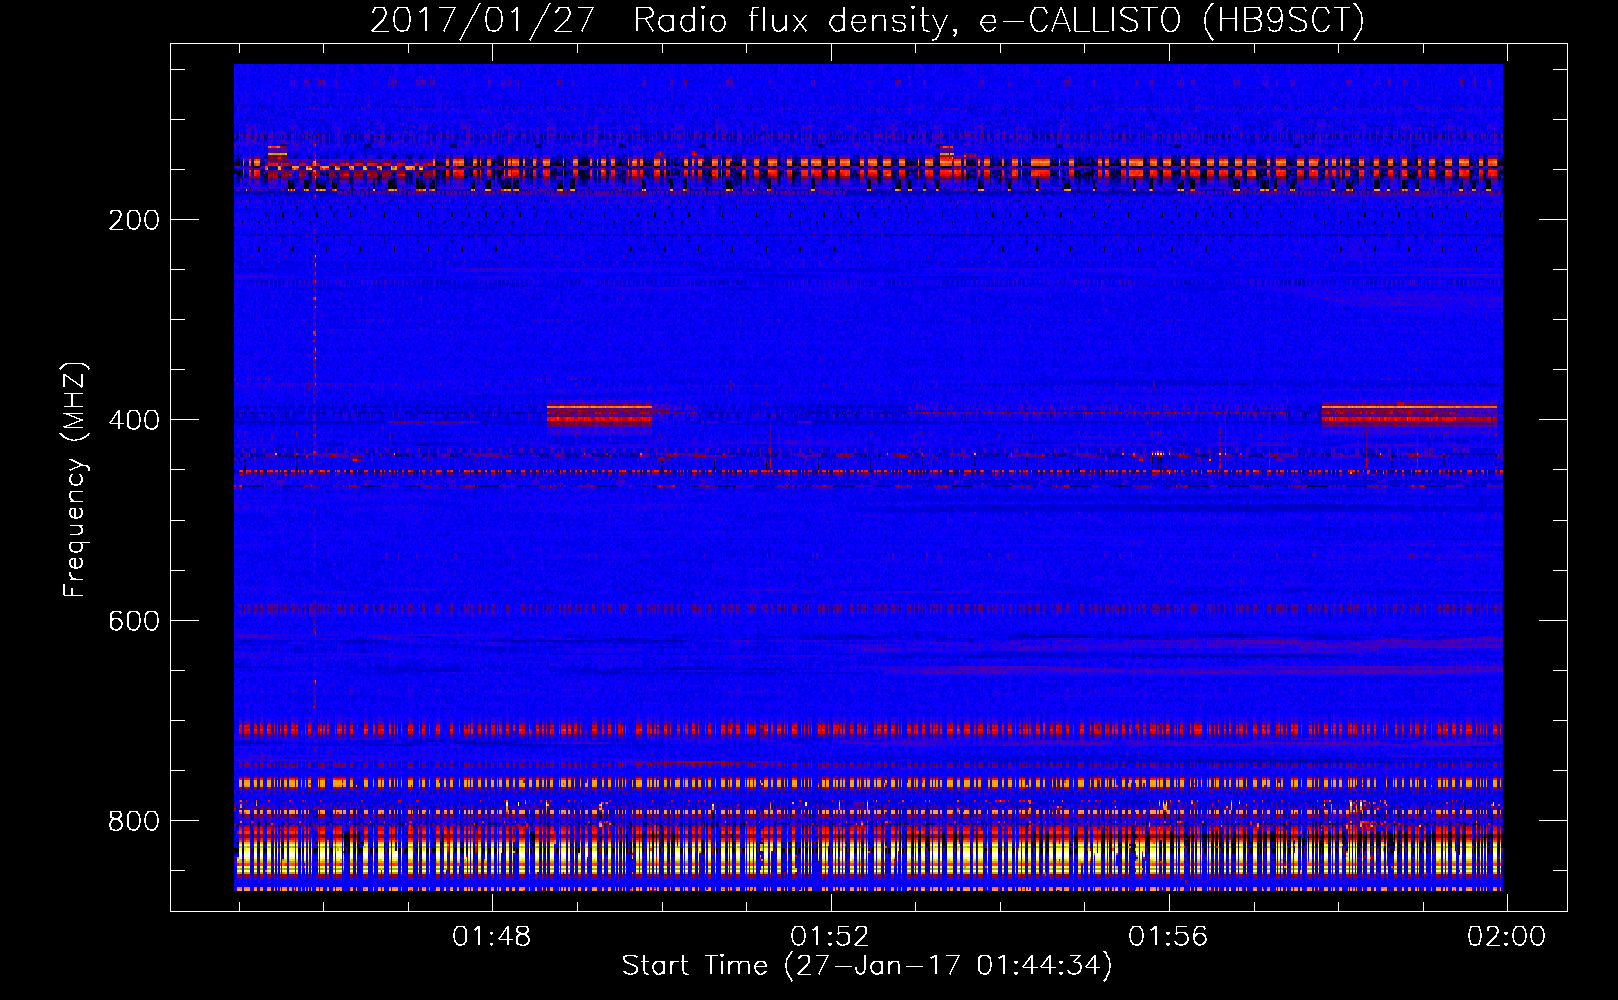The width and height of the screenshot is (1618, 1000).
Task: Click the '800' frequency tick label
Action: click(134, 821)
